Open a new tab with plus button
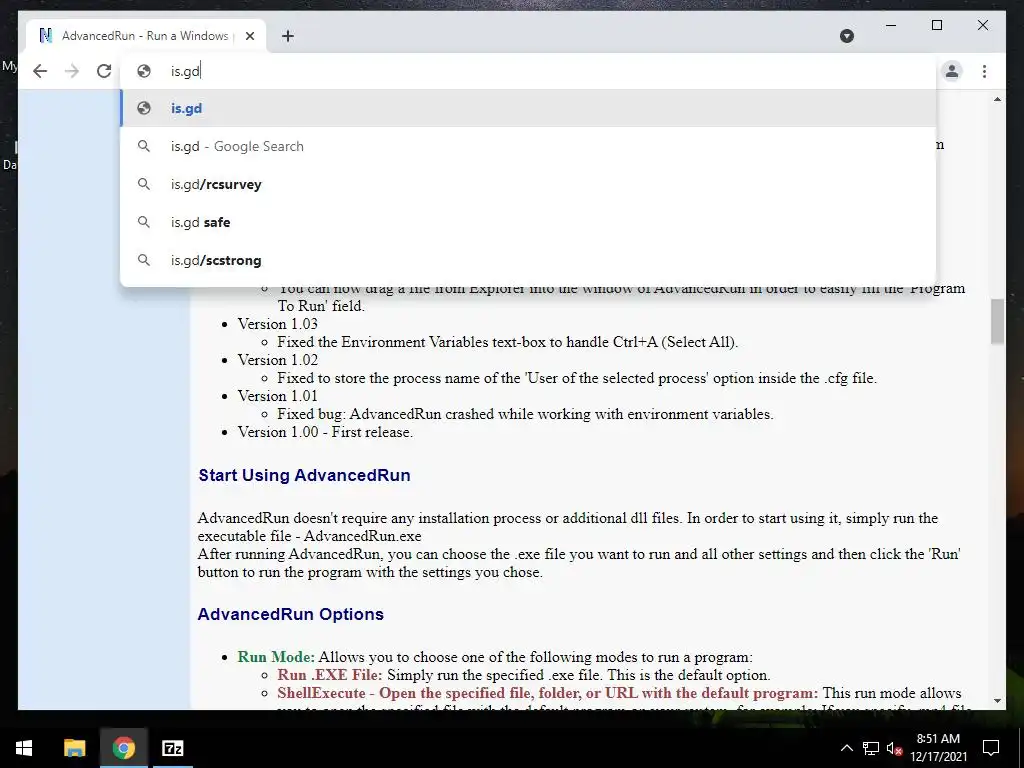 288,36
